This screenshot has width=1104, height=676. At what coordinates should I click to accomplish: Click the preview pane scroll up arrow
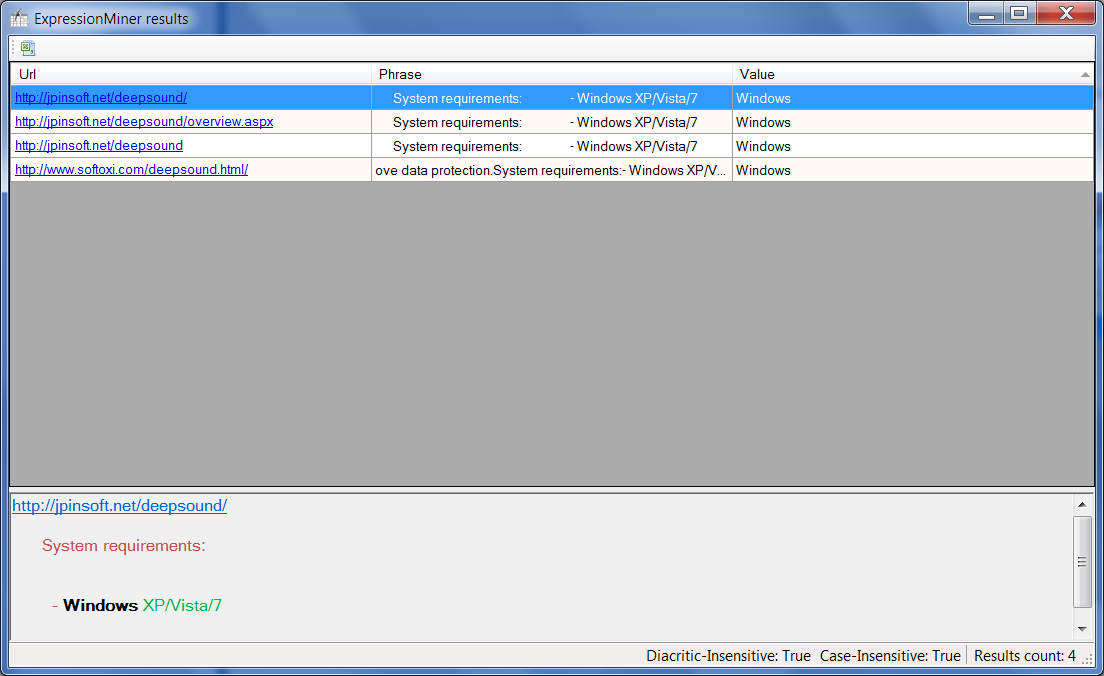[1082, 504]
